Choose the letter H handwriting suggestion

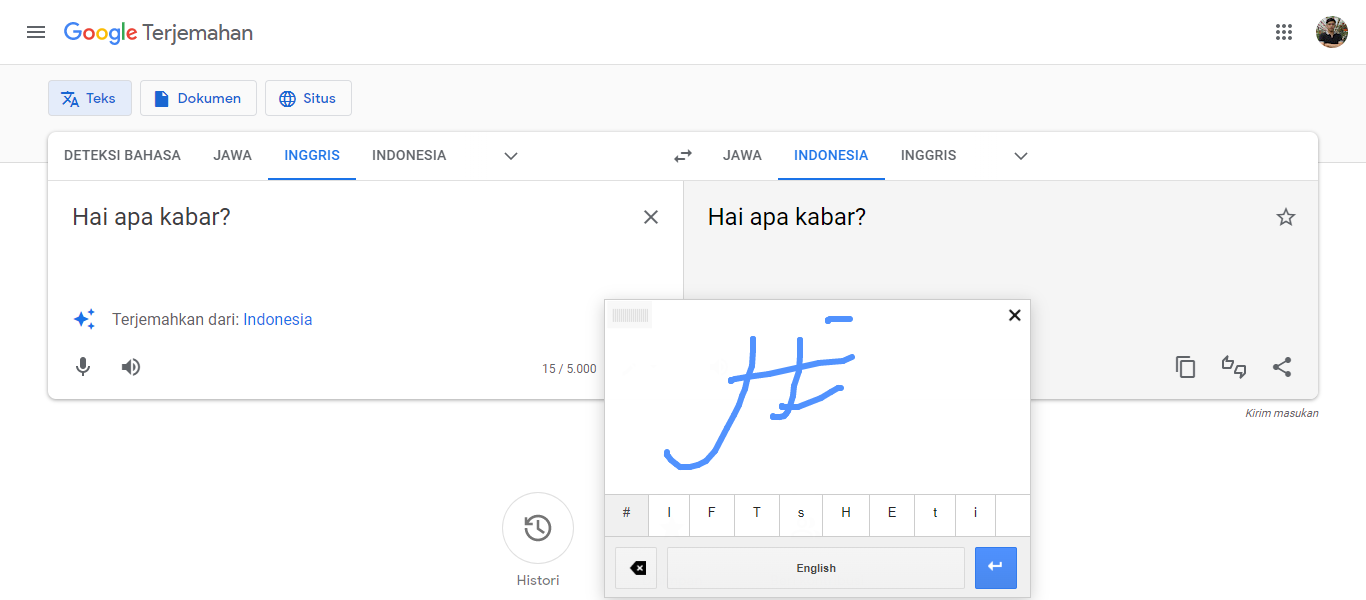845,514
